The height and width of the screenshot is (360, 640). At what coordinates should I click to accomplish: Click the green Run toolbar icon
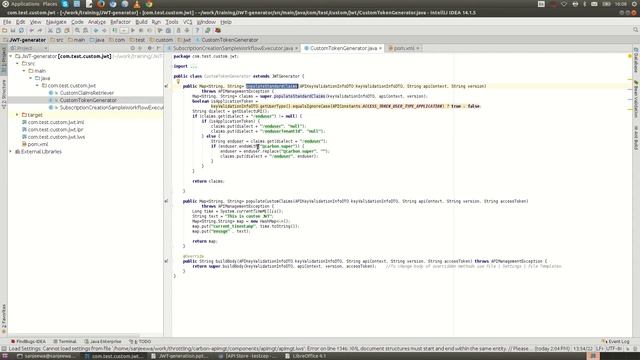point(133,30)
